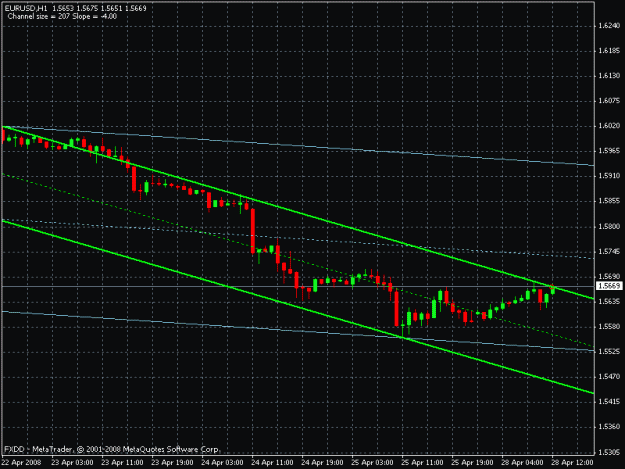This screenshot has width=625, height=469.
Task: Click price level 1.5800 on scale
Action: (x=609, y=226)
